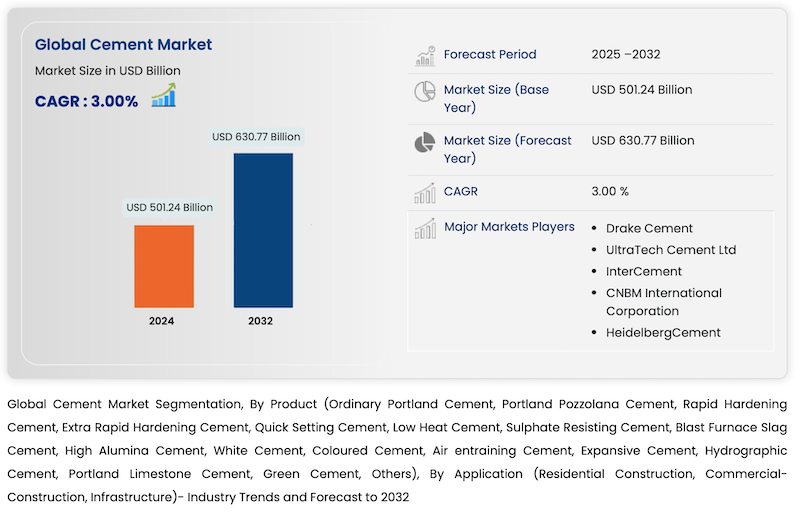Click the Global Cement Market title

123,45
